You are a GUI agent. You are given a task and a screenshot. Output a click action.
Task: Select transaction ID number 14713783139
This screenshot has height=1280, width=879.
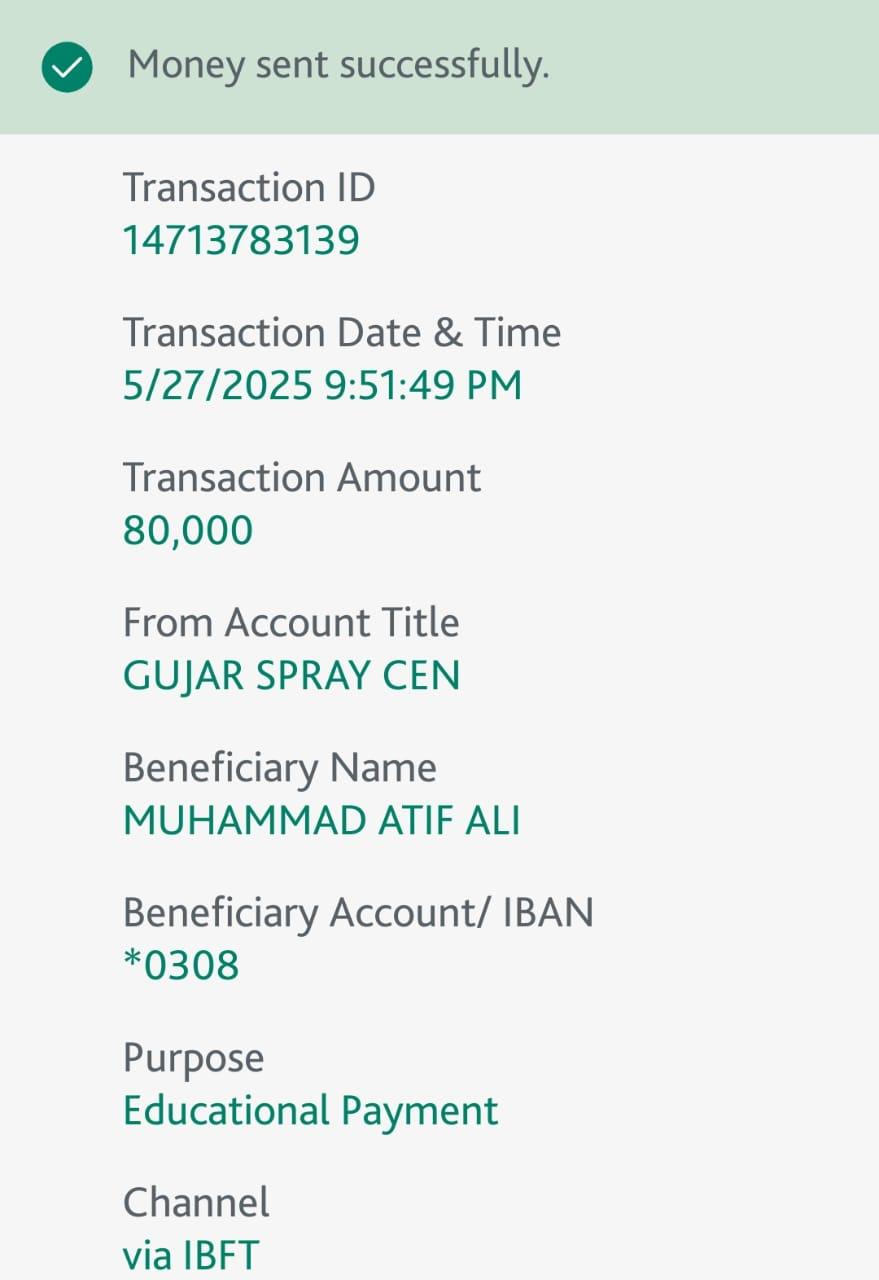241,241
